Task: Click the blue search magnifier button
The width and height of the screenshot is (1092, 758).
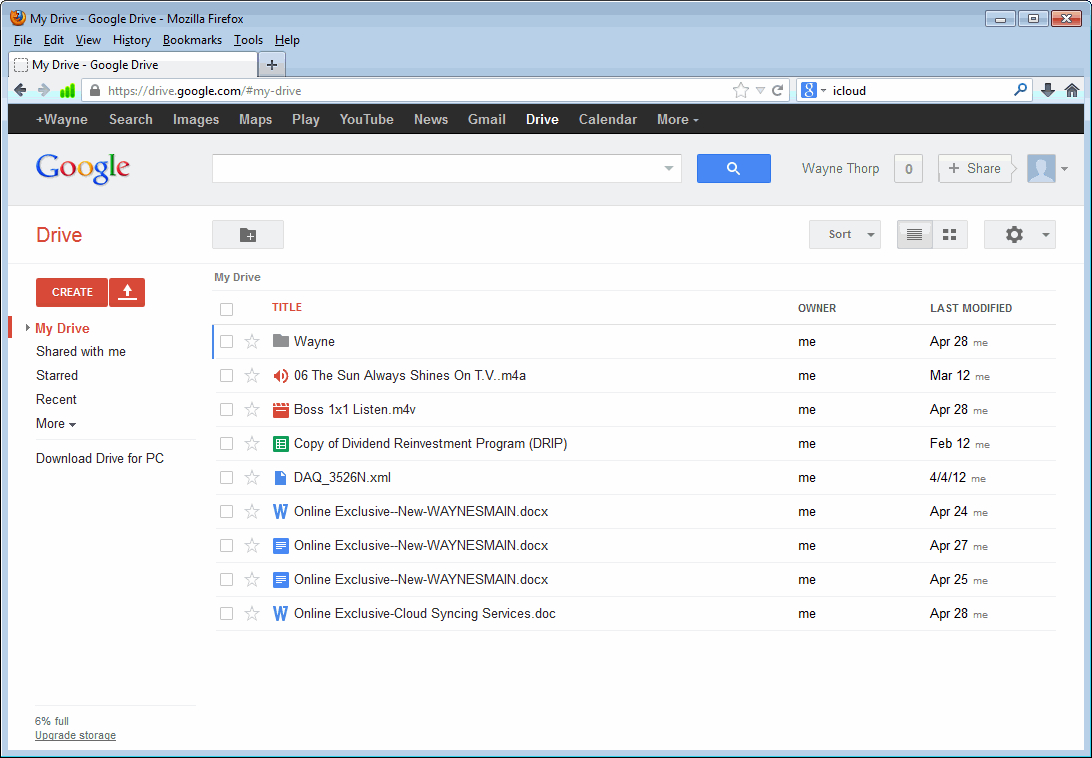Action: (x=733, y=169)
